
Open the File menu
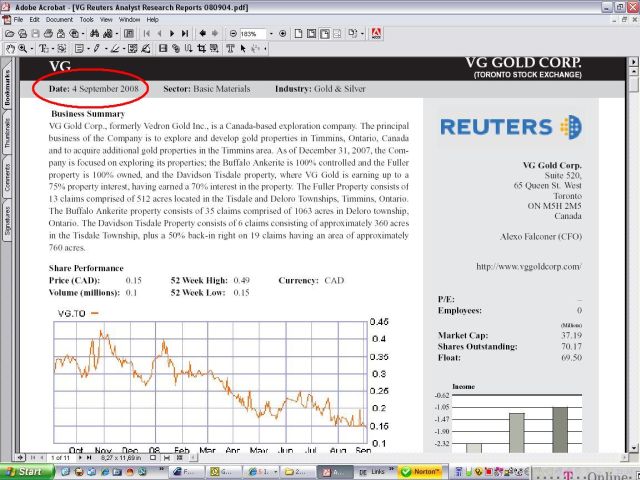click(18, 20)
